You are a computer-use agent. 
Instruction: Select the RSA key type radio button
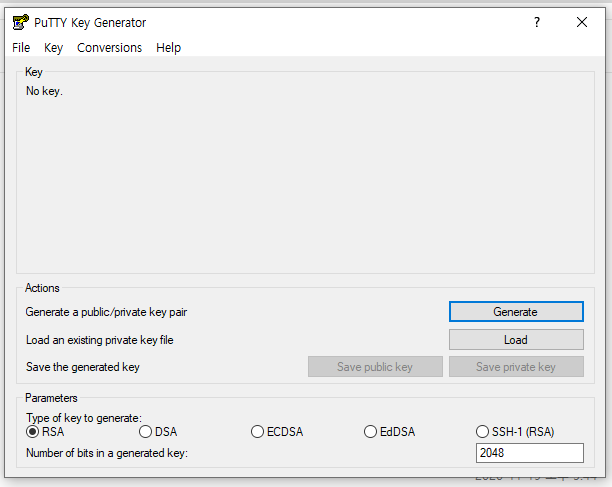(32, 432)
